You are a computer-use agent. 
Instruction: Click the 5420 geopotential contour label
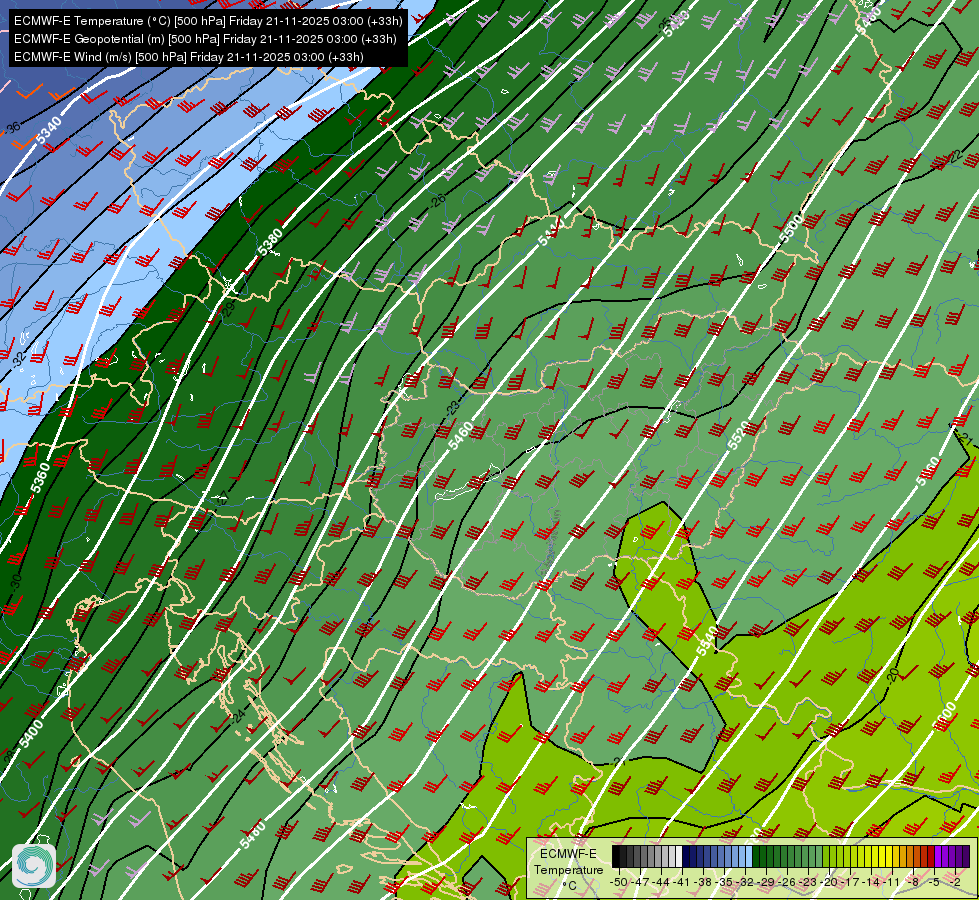click(x=676, y=22)
